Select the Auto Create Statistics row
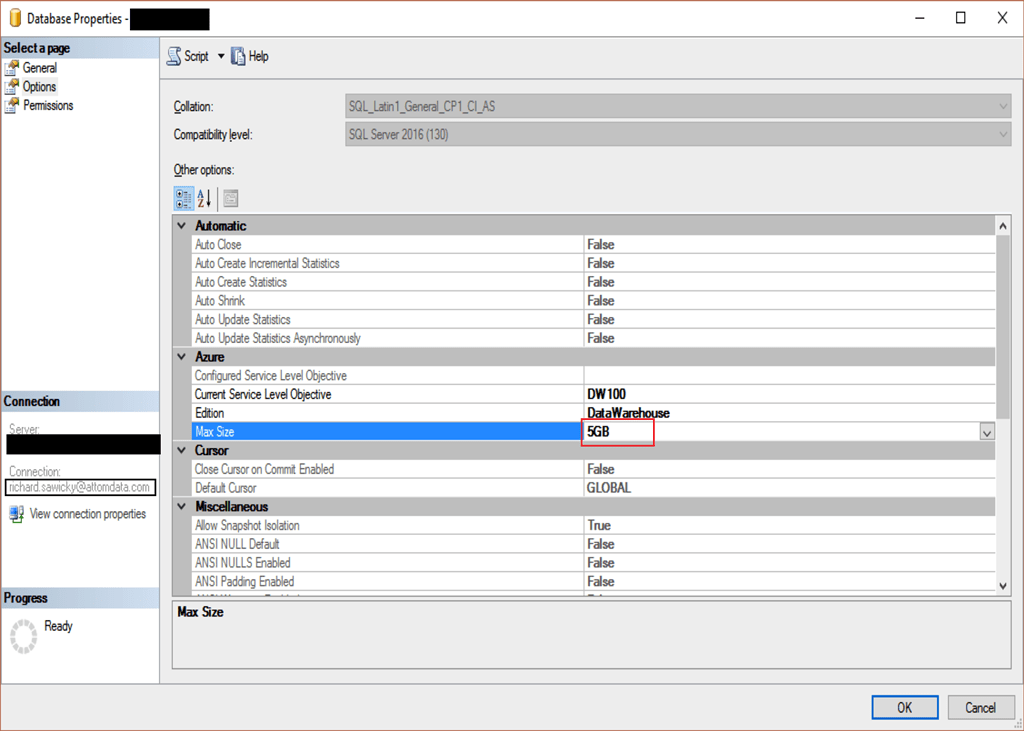Image resolution: width=1024 pixels, height=731 pixels. pos(593,282)
